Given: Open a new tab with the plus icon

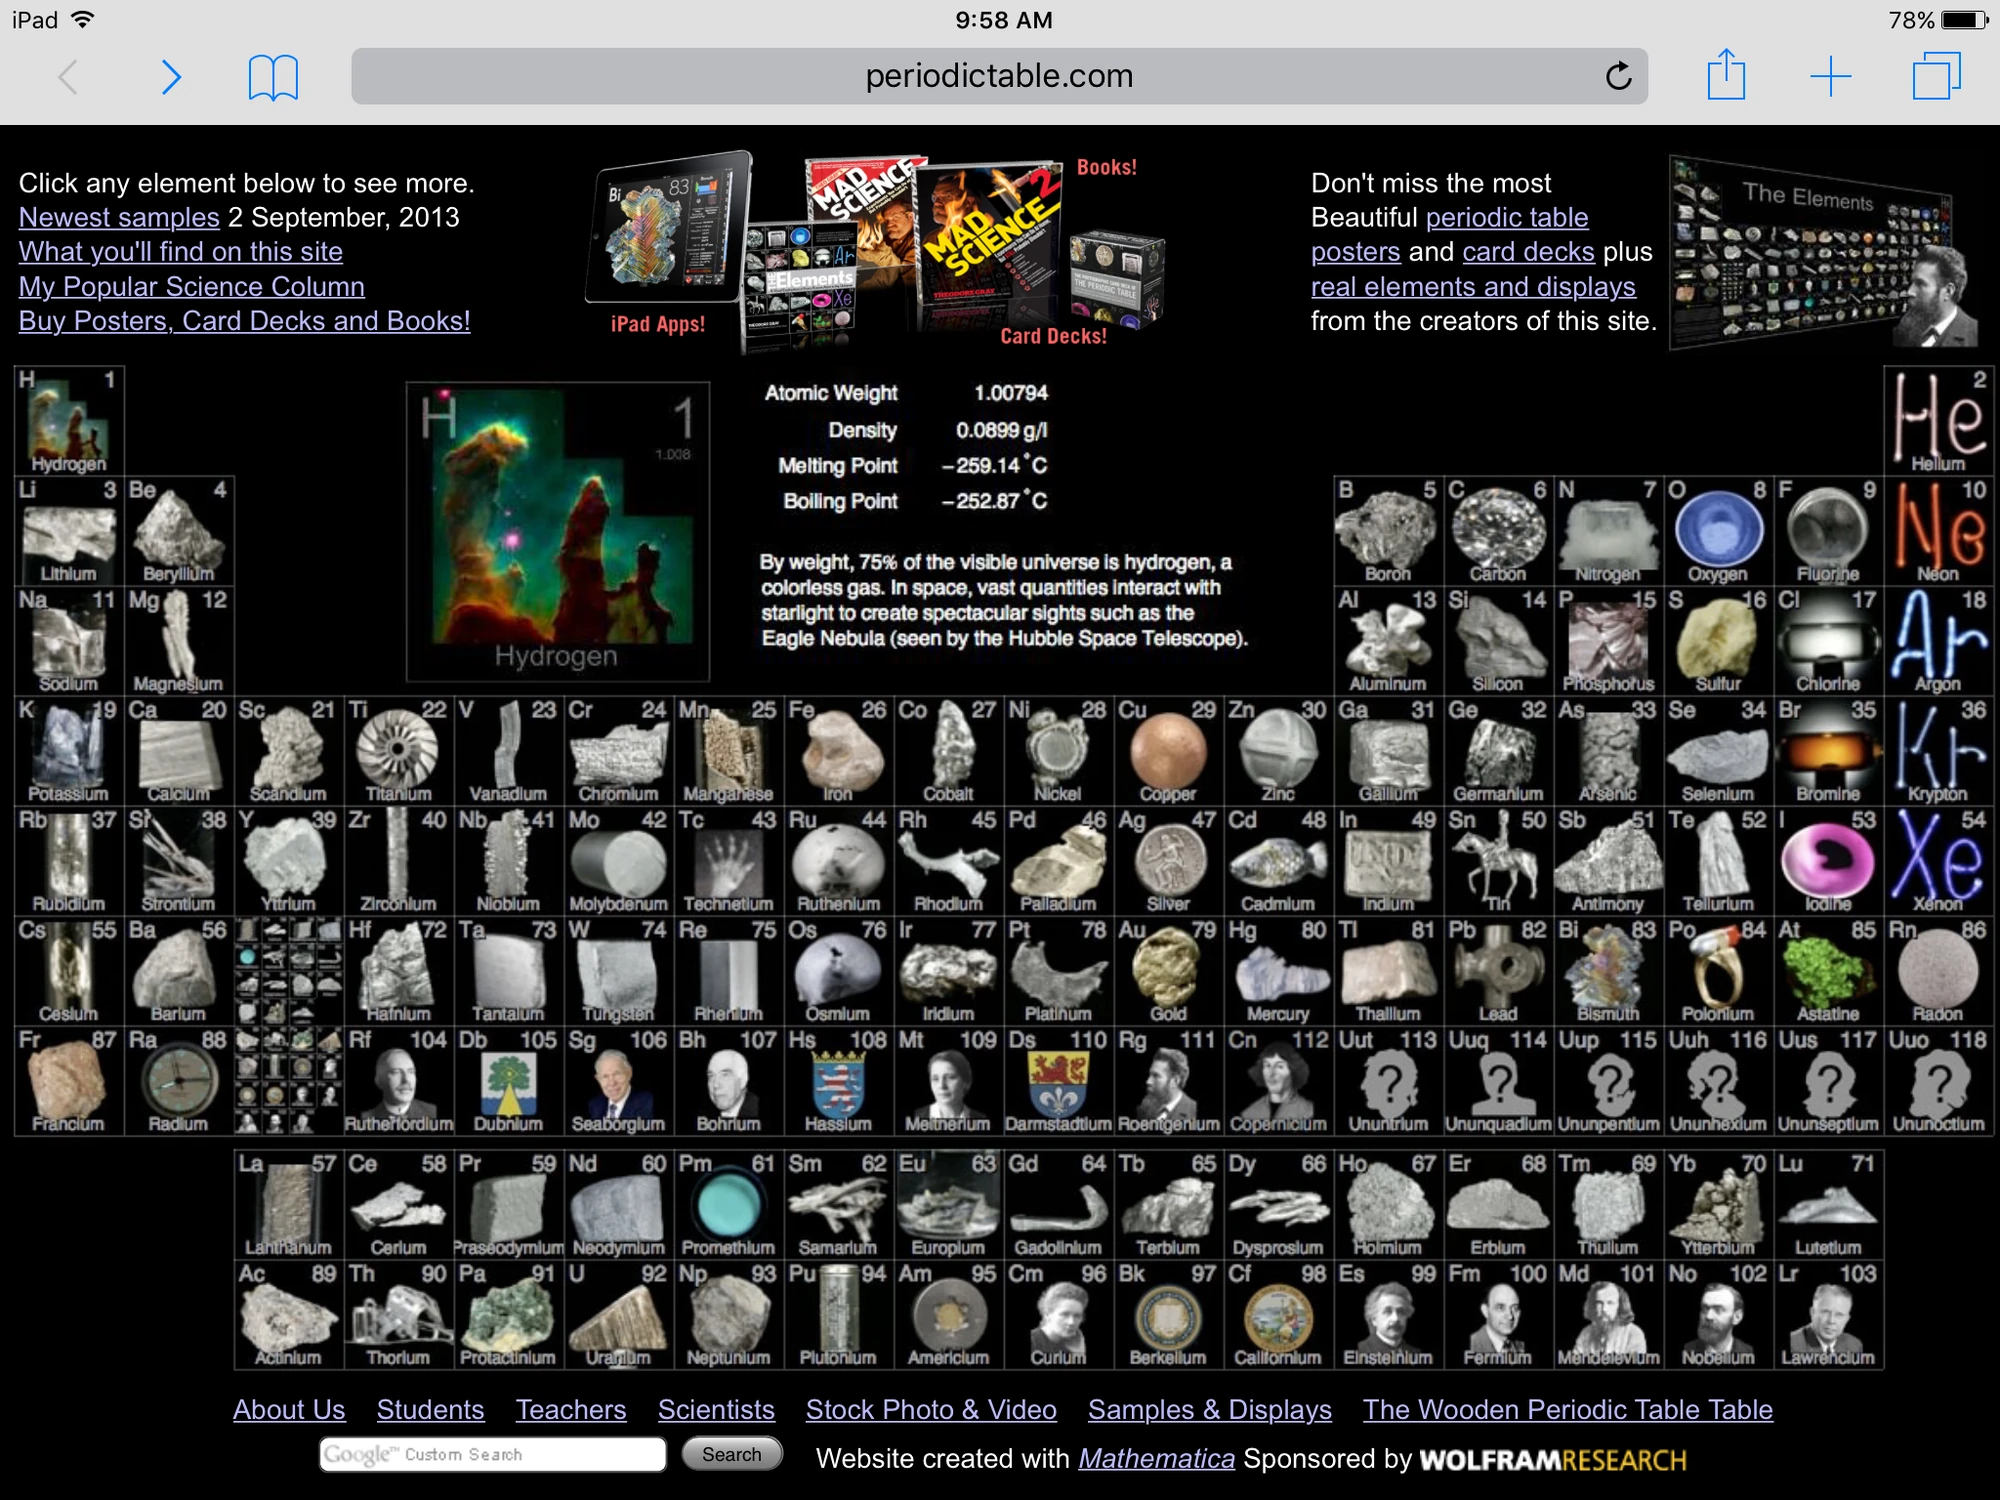Looking at the screenshot, I should [x=1830, y=75].
